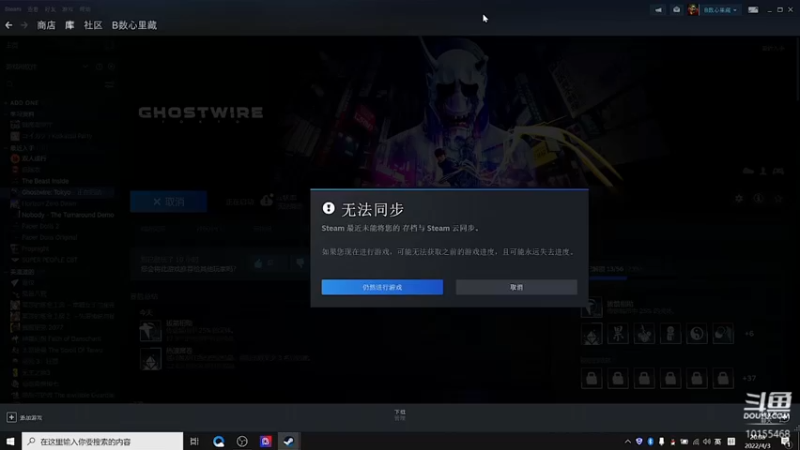Screen dimensions: 800x450
Task: Click the Steam icon on the taskbar
Action: pyautogui.click(x=289, y=441)
